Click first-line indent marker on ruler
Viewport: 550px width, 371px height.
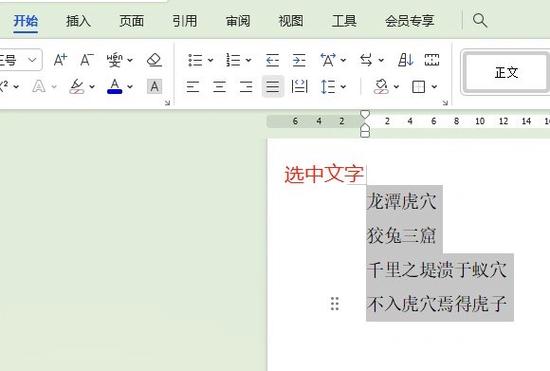(x=365, y=115)
